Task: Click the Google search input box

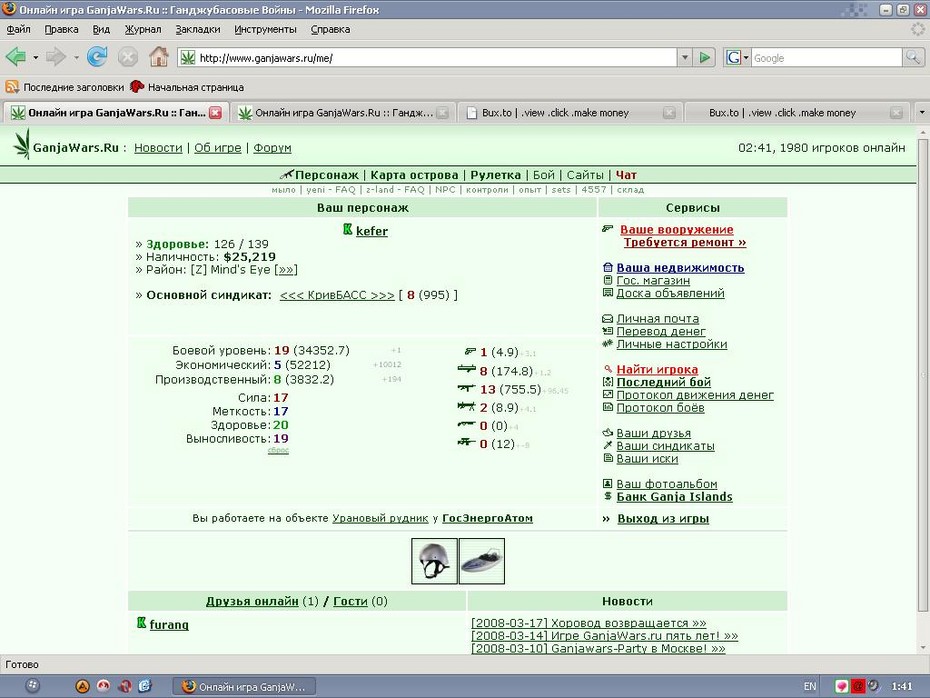Action: point(827,58)
